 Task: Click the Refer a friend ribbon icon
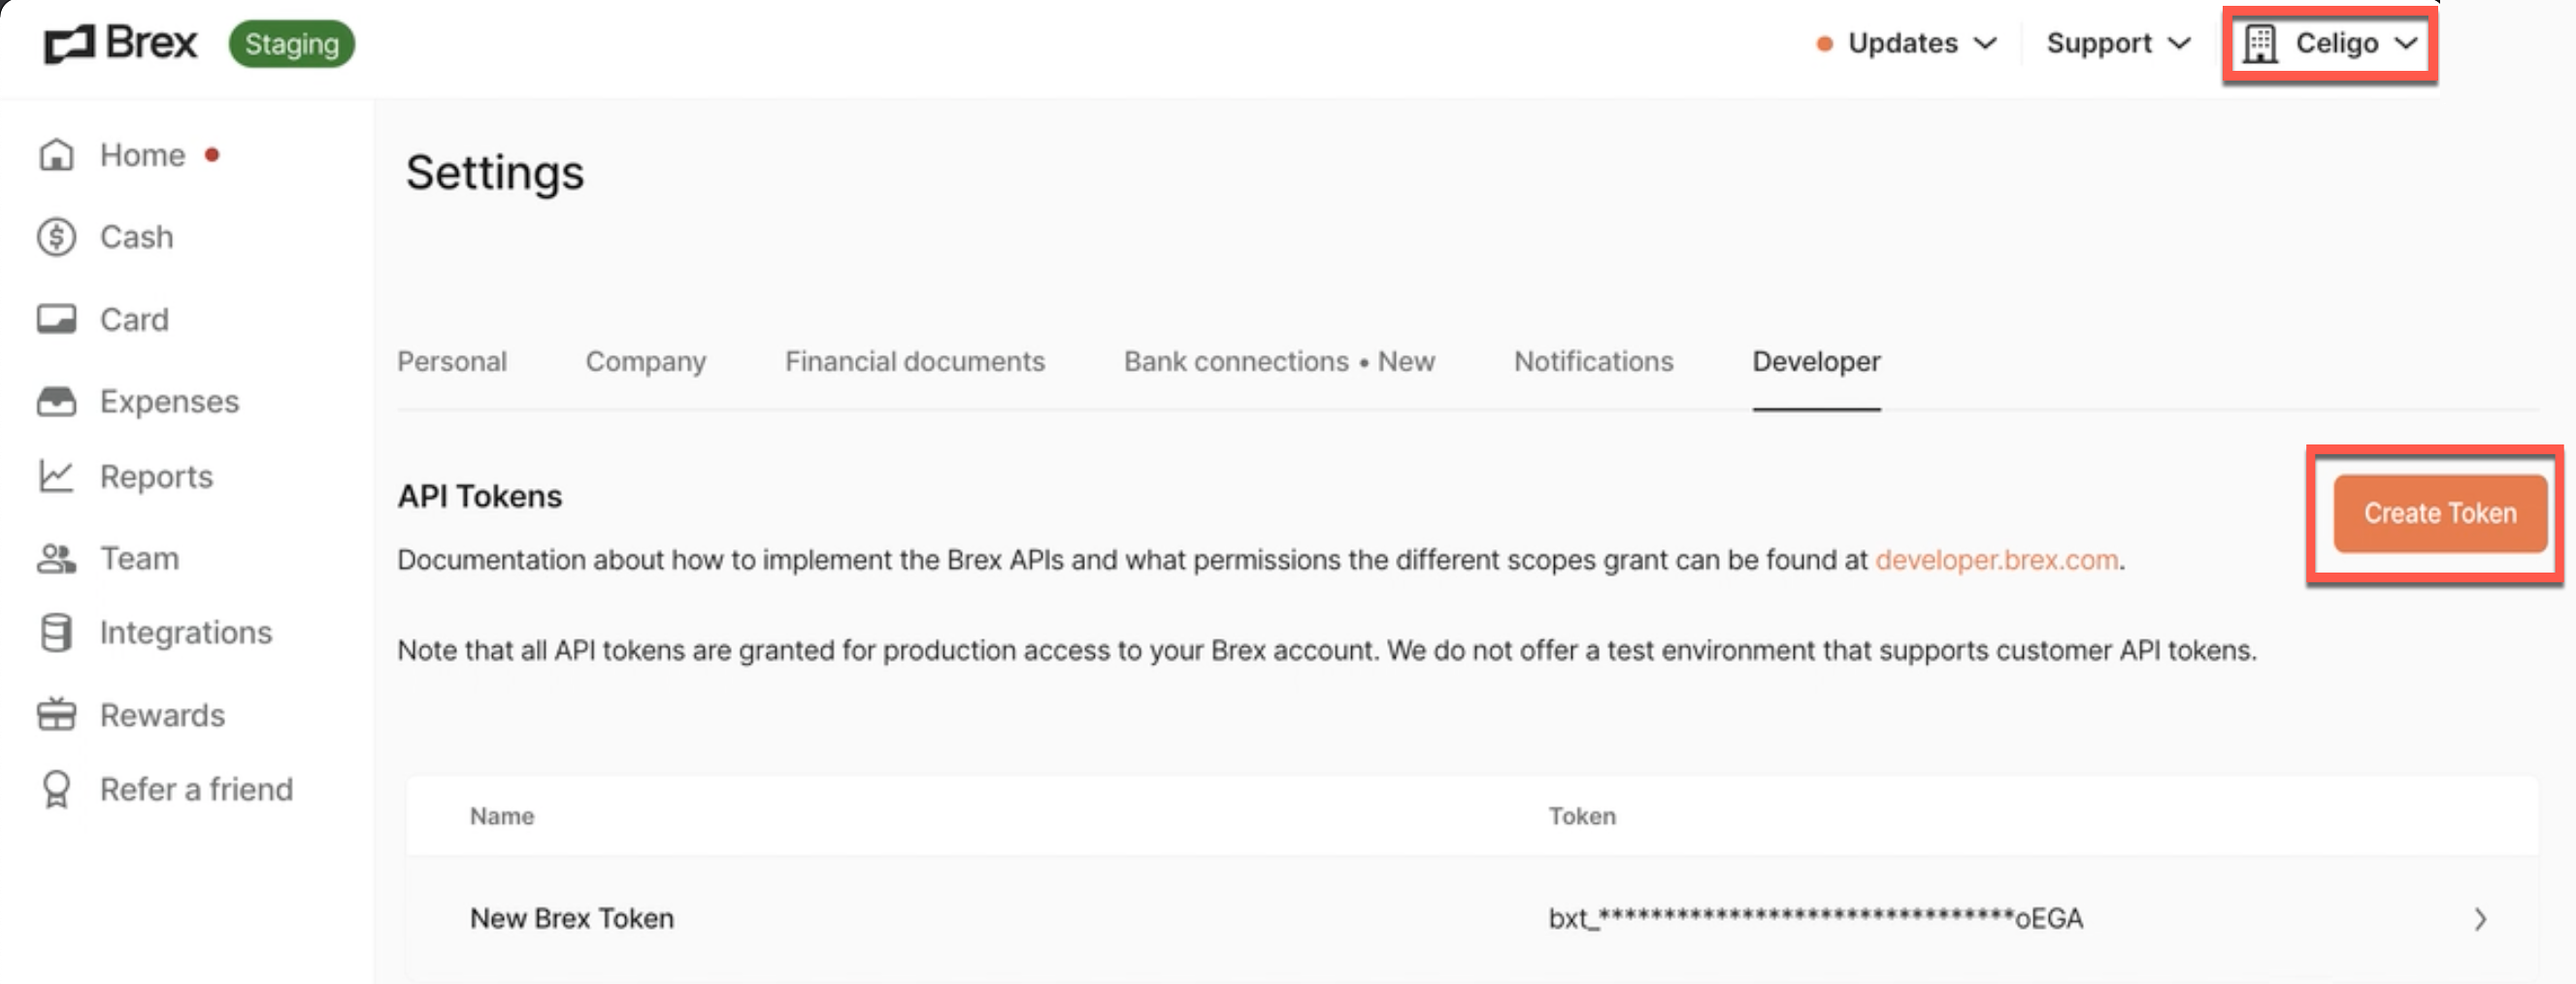[x=56, y=789]
